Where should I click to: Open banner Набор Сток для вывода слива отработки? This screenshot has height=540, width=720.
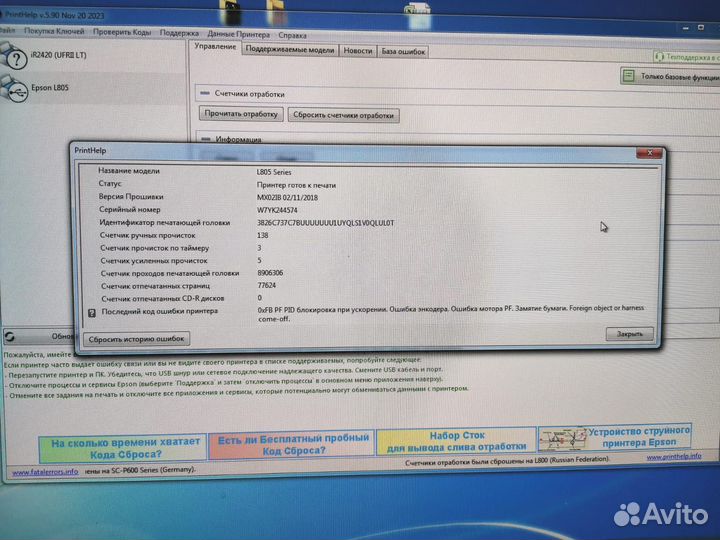(x=456, y=441)
